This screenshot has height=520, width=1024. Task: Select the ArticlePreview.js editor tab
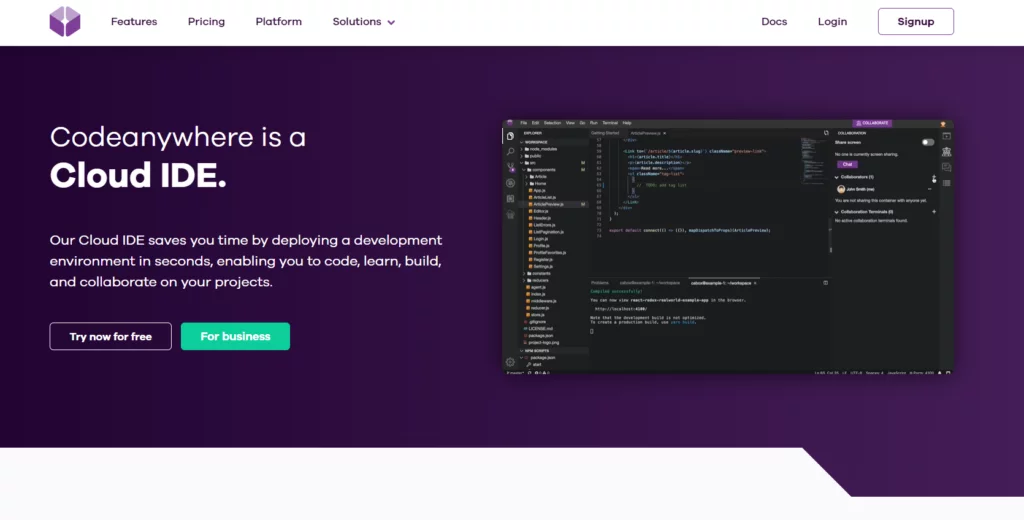click(x=645, y=133)
